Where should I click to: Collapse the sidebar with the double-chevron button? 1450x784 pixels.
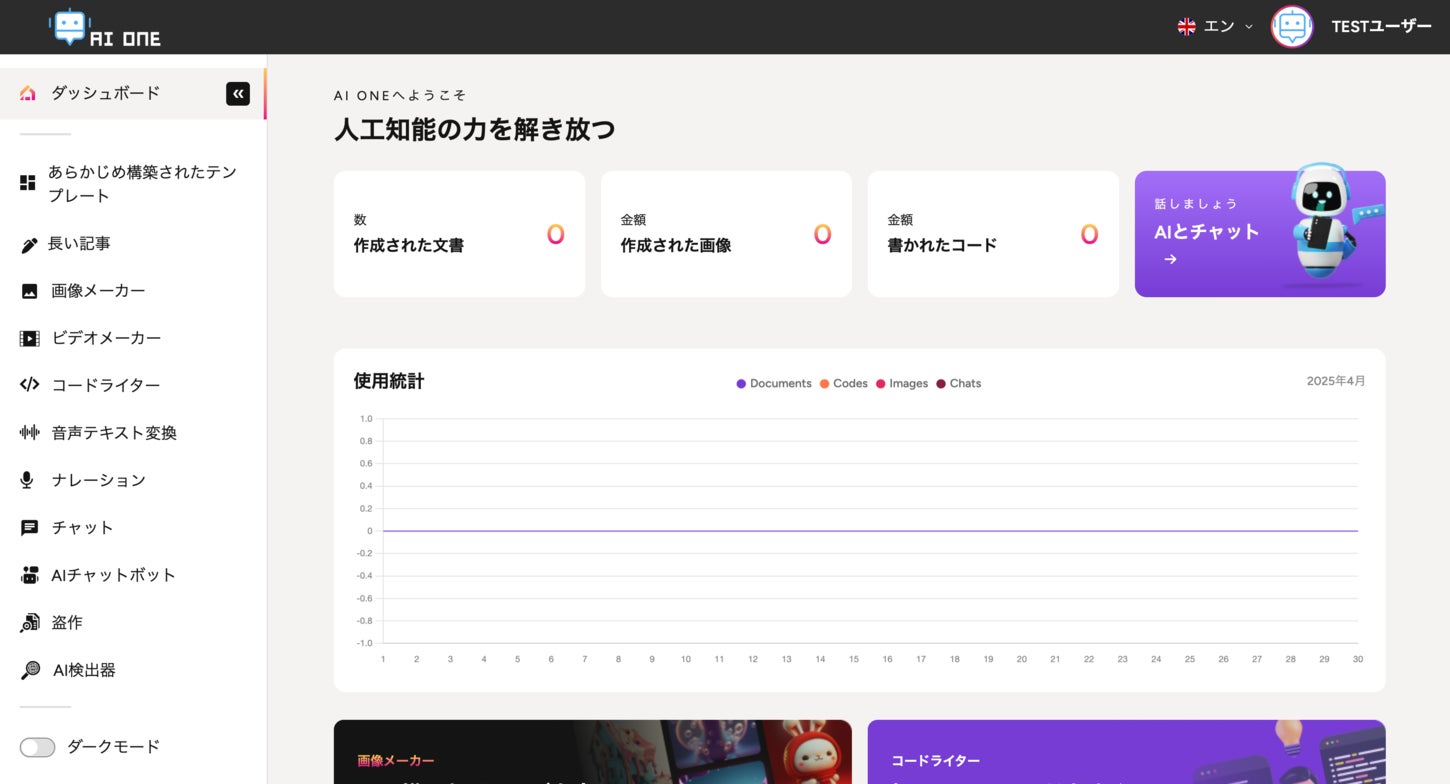(238, 94)
